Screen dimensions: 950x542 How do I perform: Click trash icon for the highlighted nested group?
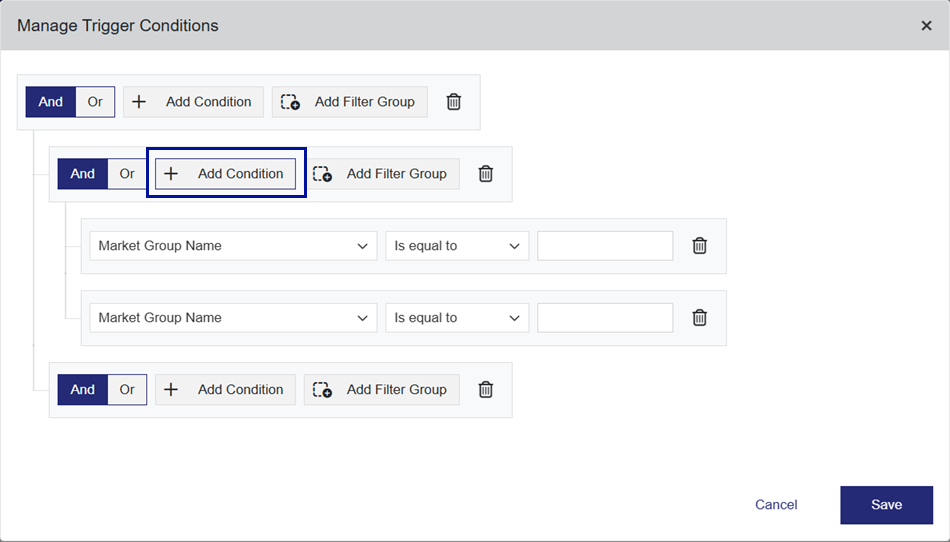tap(486, 174)
